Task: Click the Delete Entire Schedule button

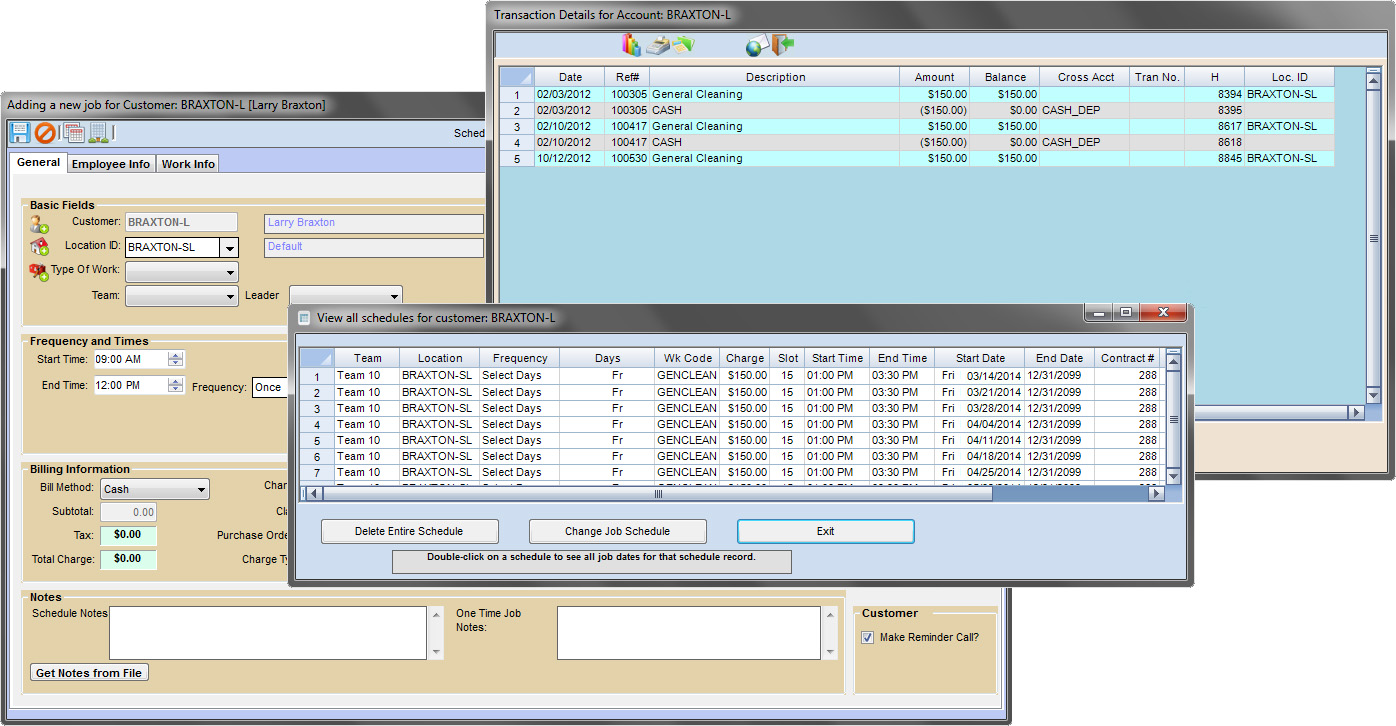Action: 409,531
